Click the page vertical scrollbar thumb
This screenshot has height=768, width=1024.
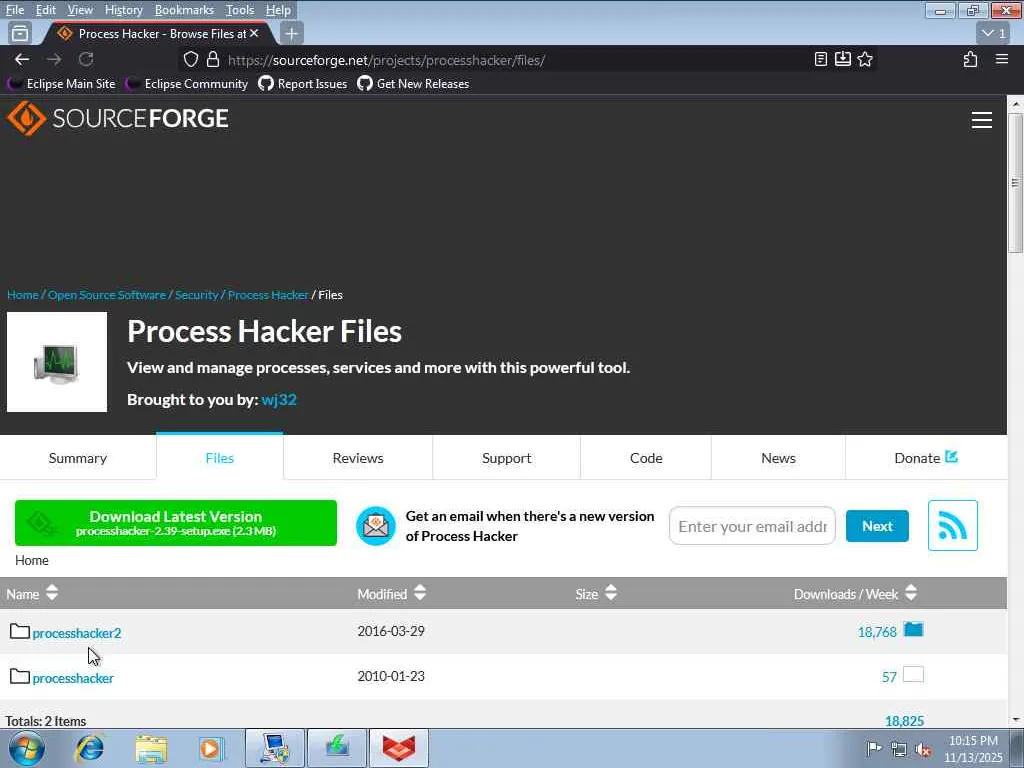click(1015, 183)
